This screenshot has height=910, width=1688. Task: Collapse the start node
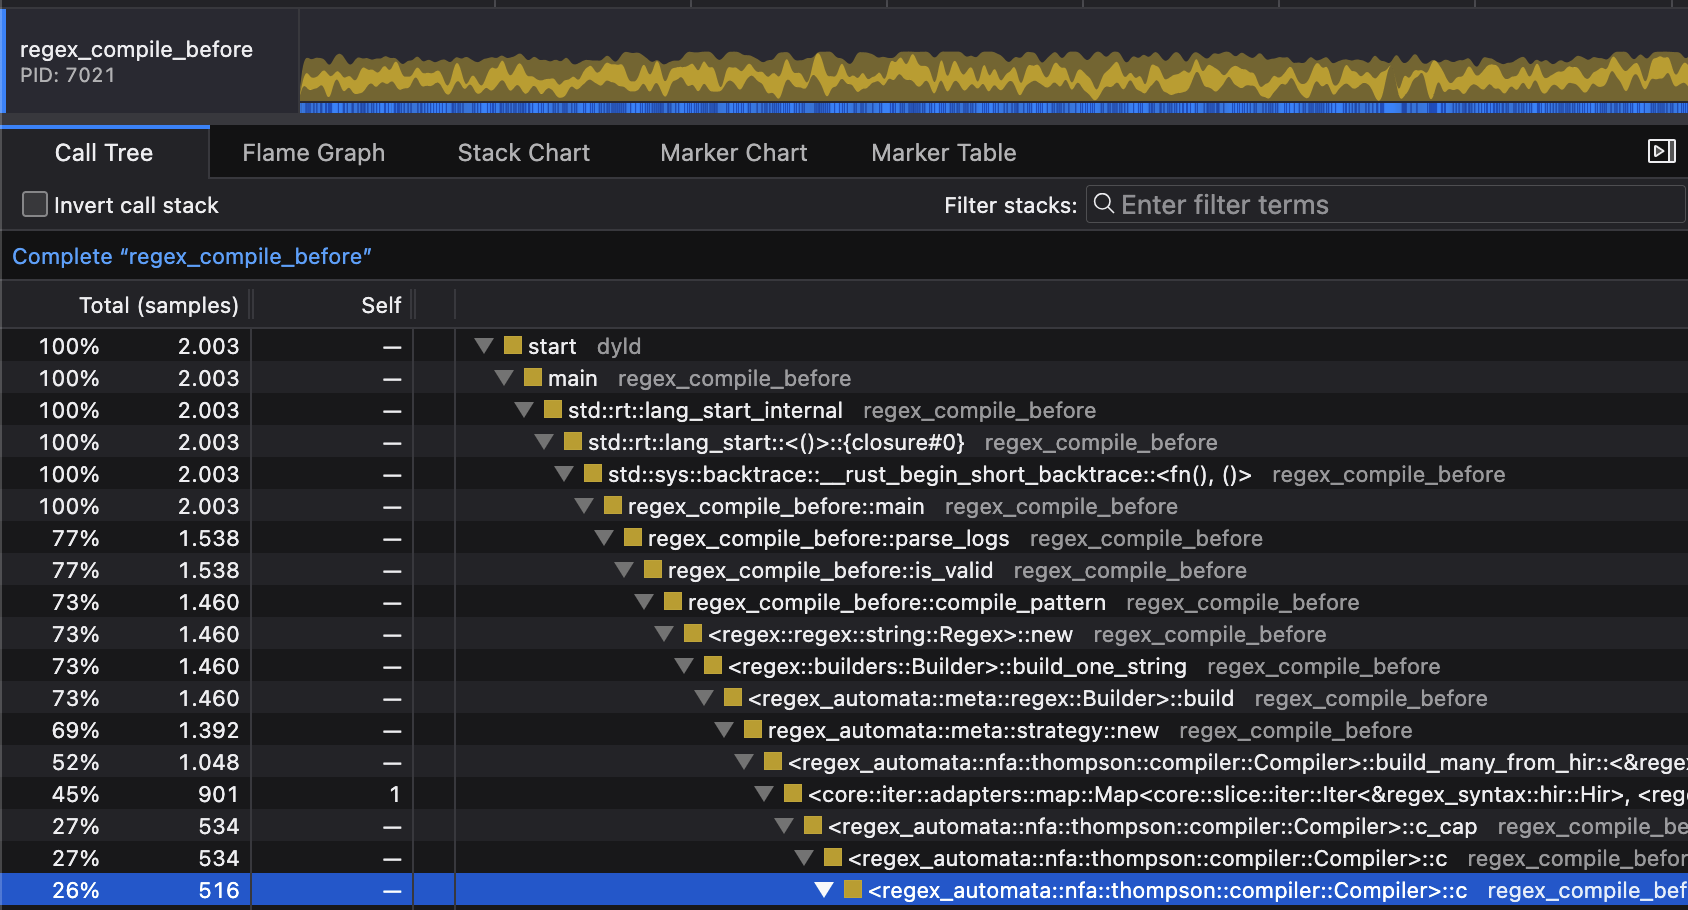click(484, 345)
